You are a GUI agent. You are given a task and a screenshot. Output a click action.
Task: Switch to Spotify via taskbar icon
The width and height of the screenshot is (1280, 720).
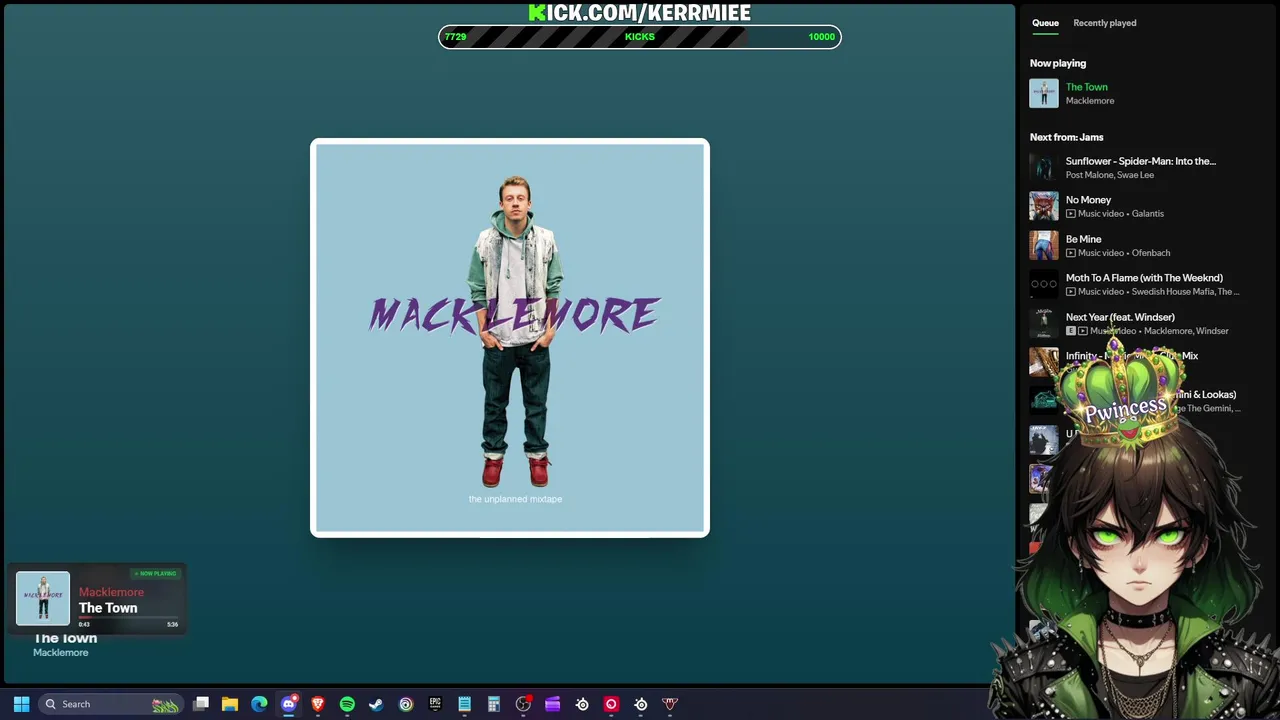[347, 704]
